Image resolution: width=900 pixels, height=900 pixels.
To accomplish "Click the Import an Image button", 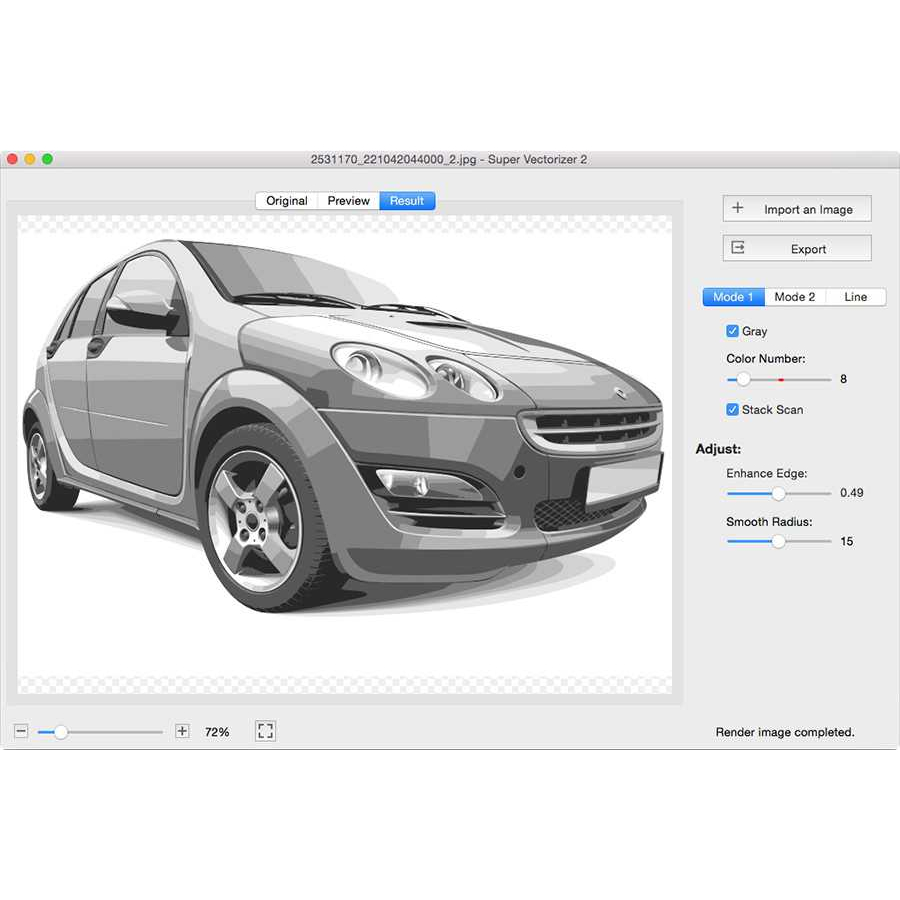I will pos(797,209).
